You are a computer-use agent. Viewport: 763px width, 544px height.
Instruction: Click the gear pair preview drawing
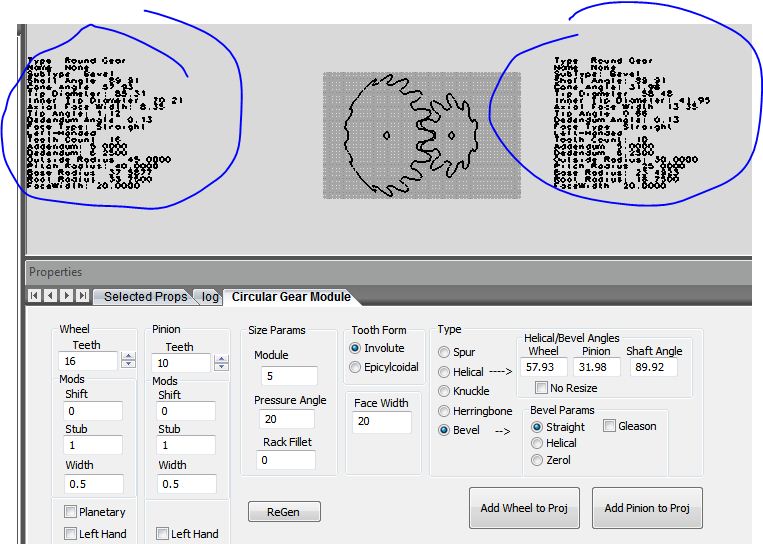click(x=419, y=135)
